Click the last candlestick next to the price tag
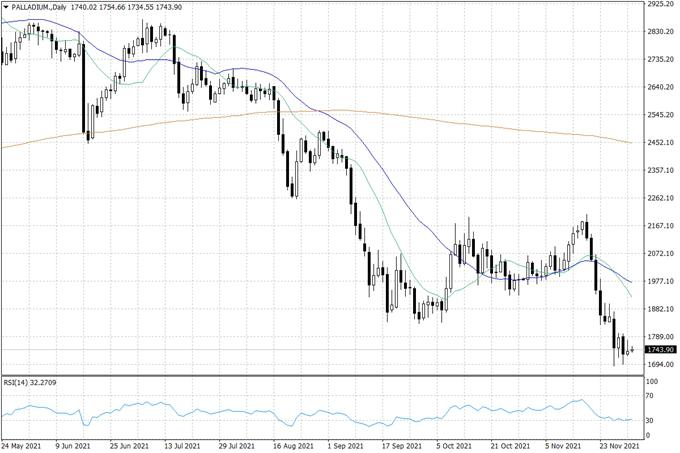This screenshot has height=453, width=680. pos(632,349)
